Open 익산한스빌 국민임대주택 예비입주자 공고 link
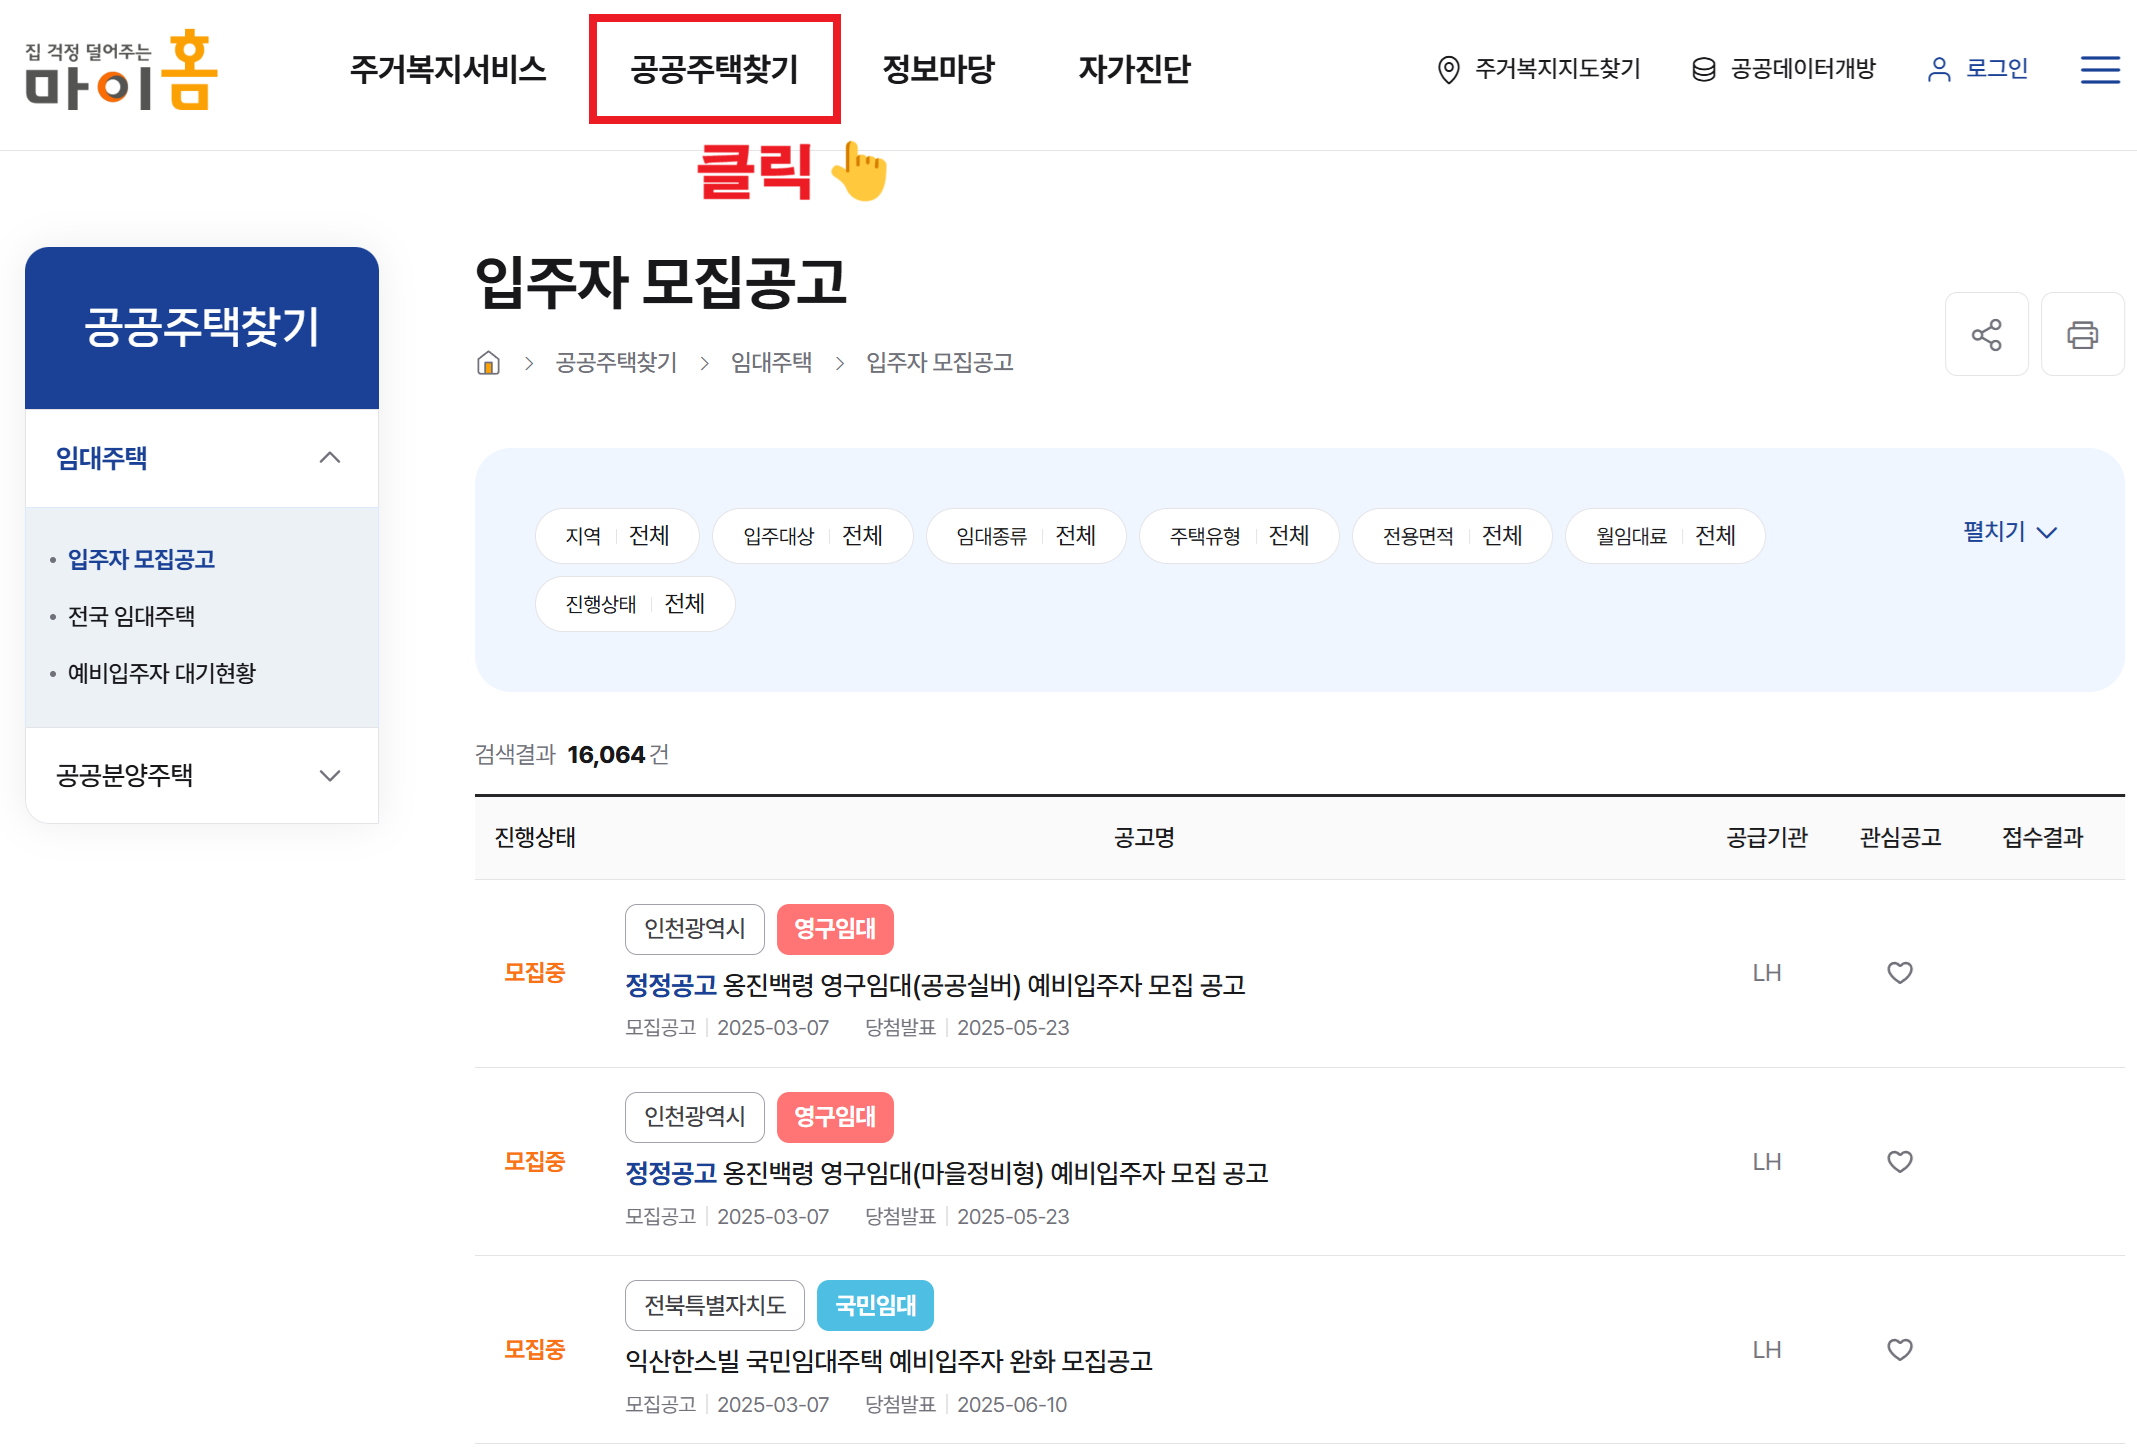 click(888, 1361)
